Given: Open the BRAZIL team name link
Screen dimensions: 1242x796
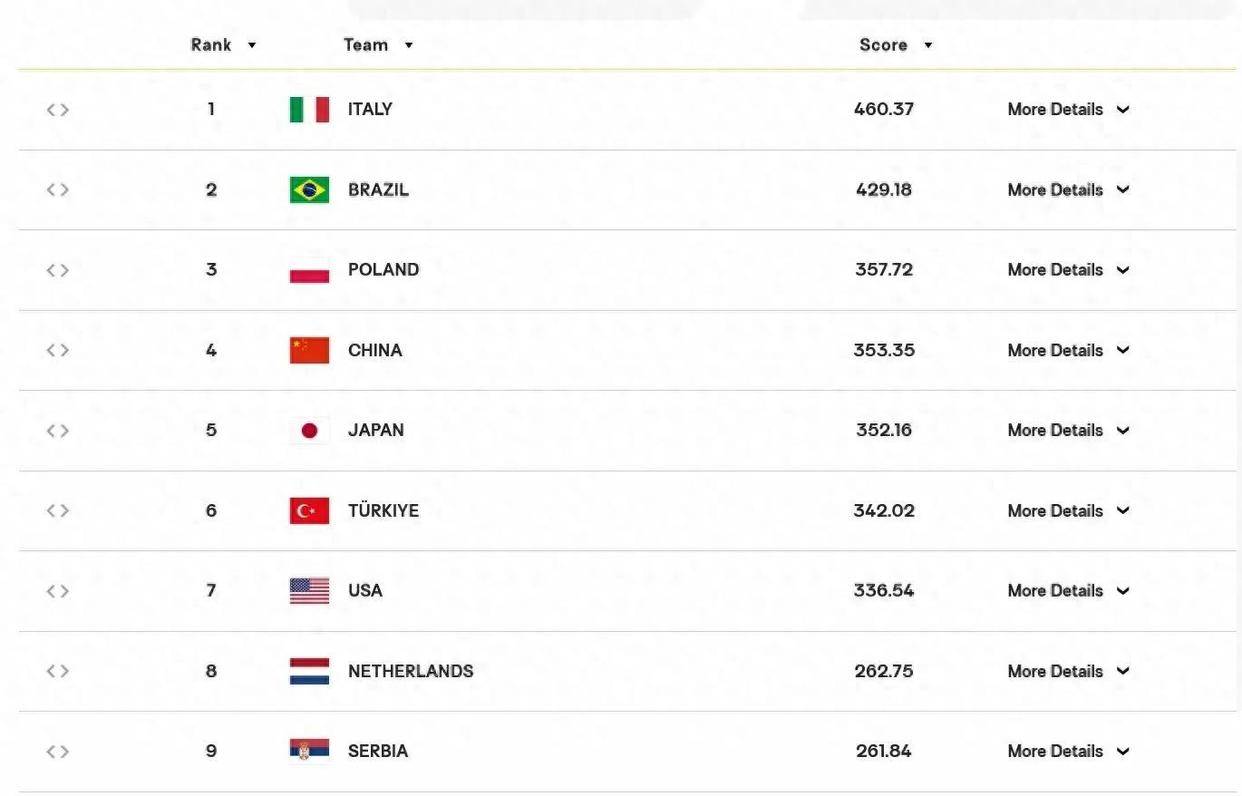Looking at the screenshot, I should coord(378,190).
